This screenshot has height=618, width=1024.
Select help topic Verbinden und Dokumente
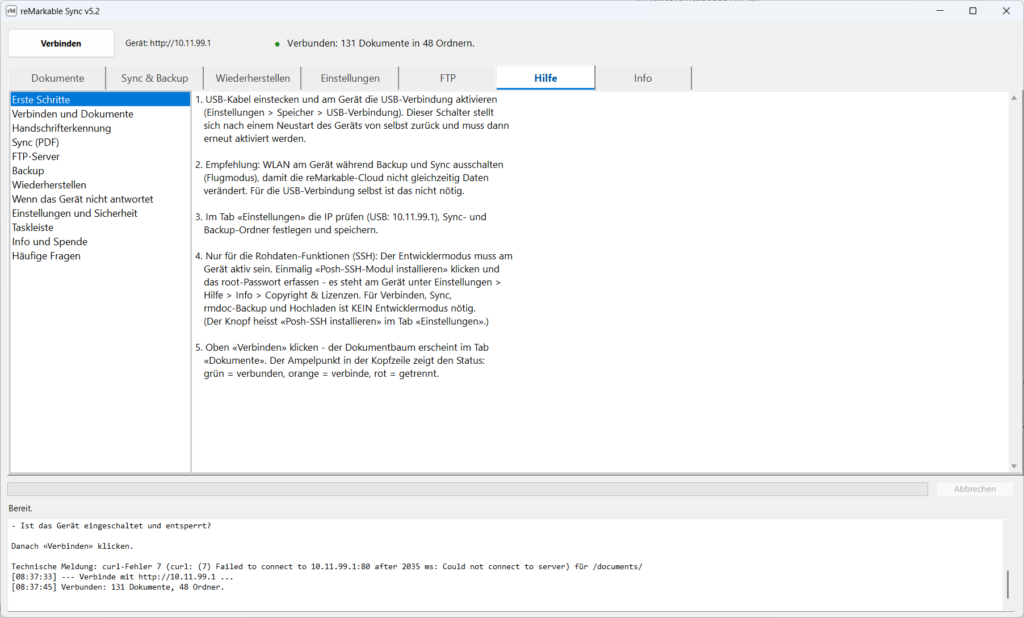click(100, 114)
